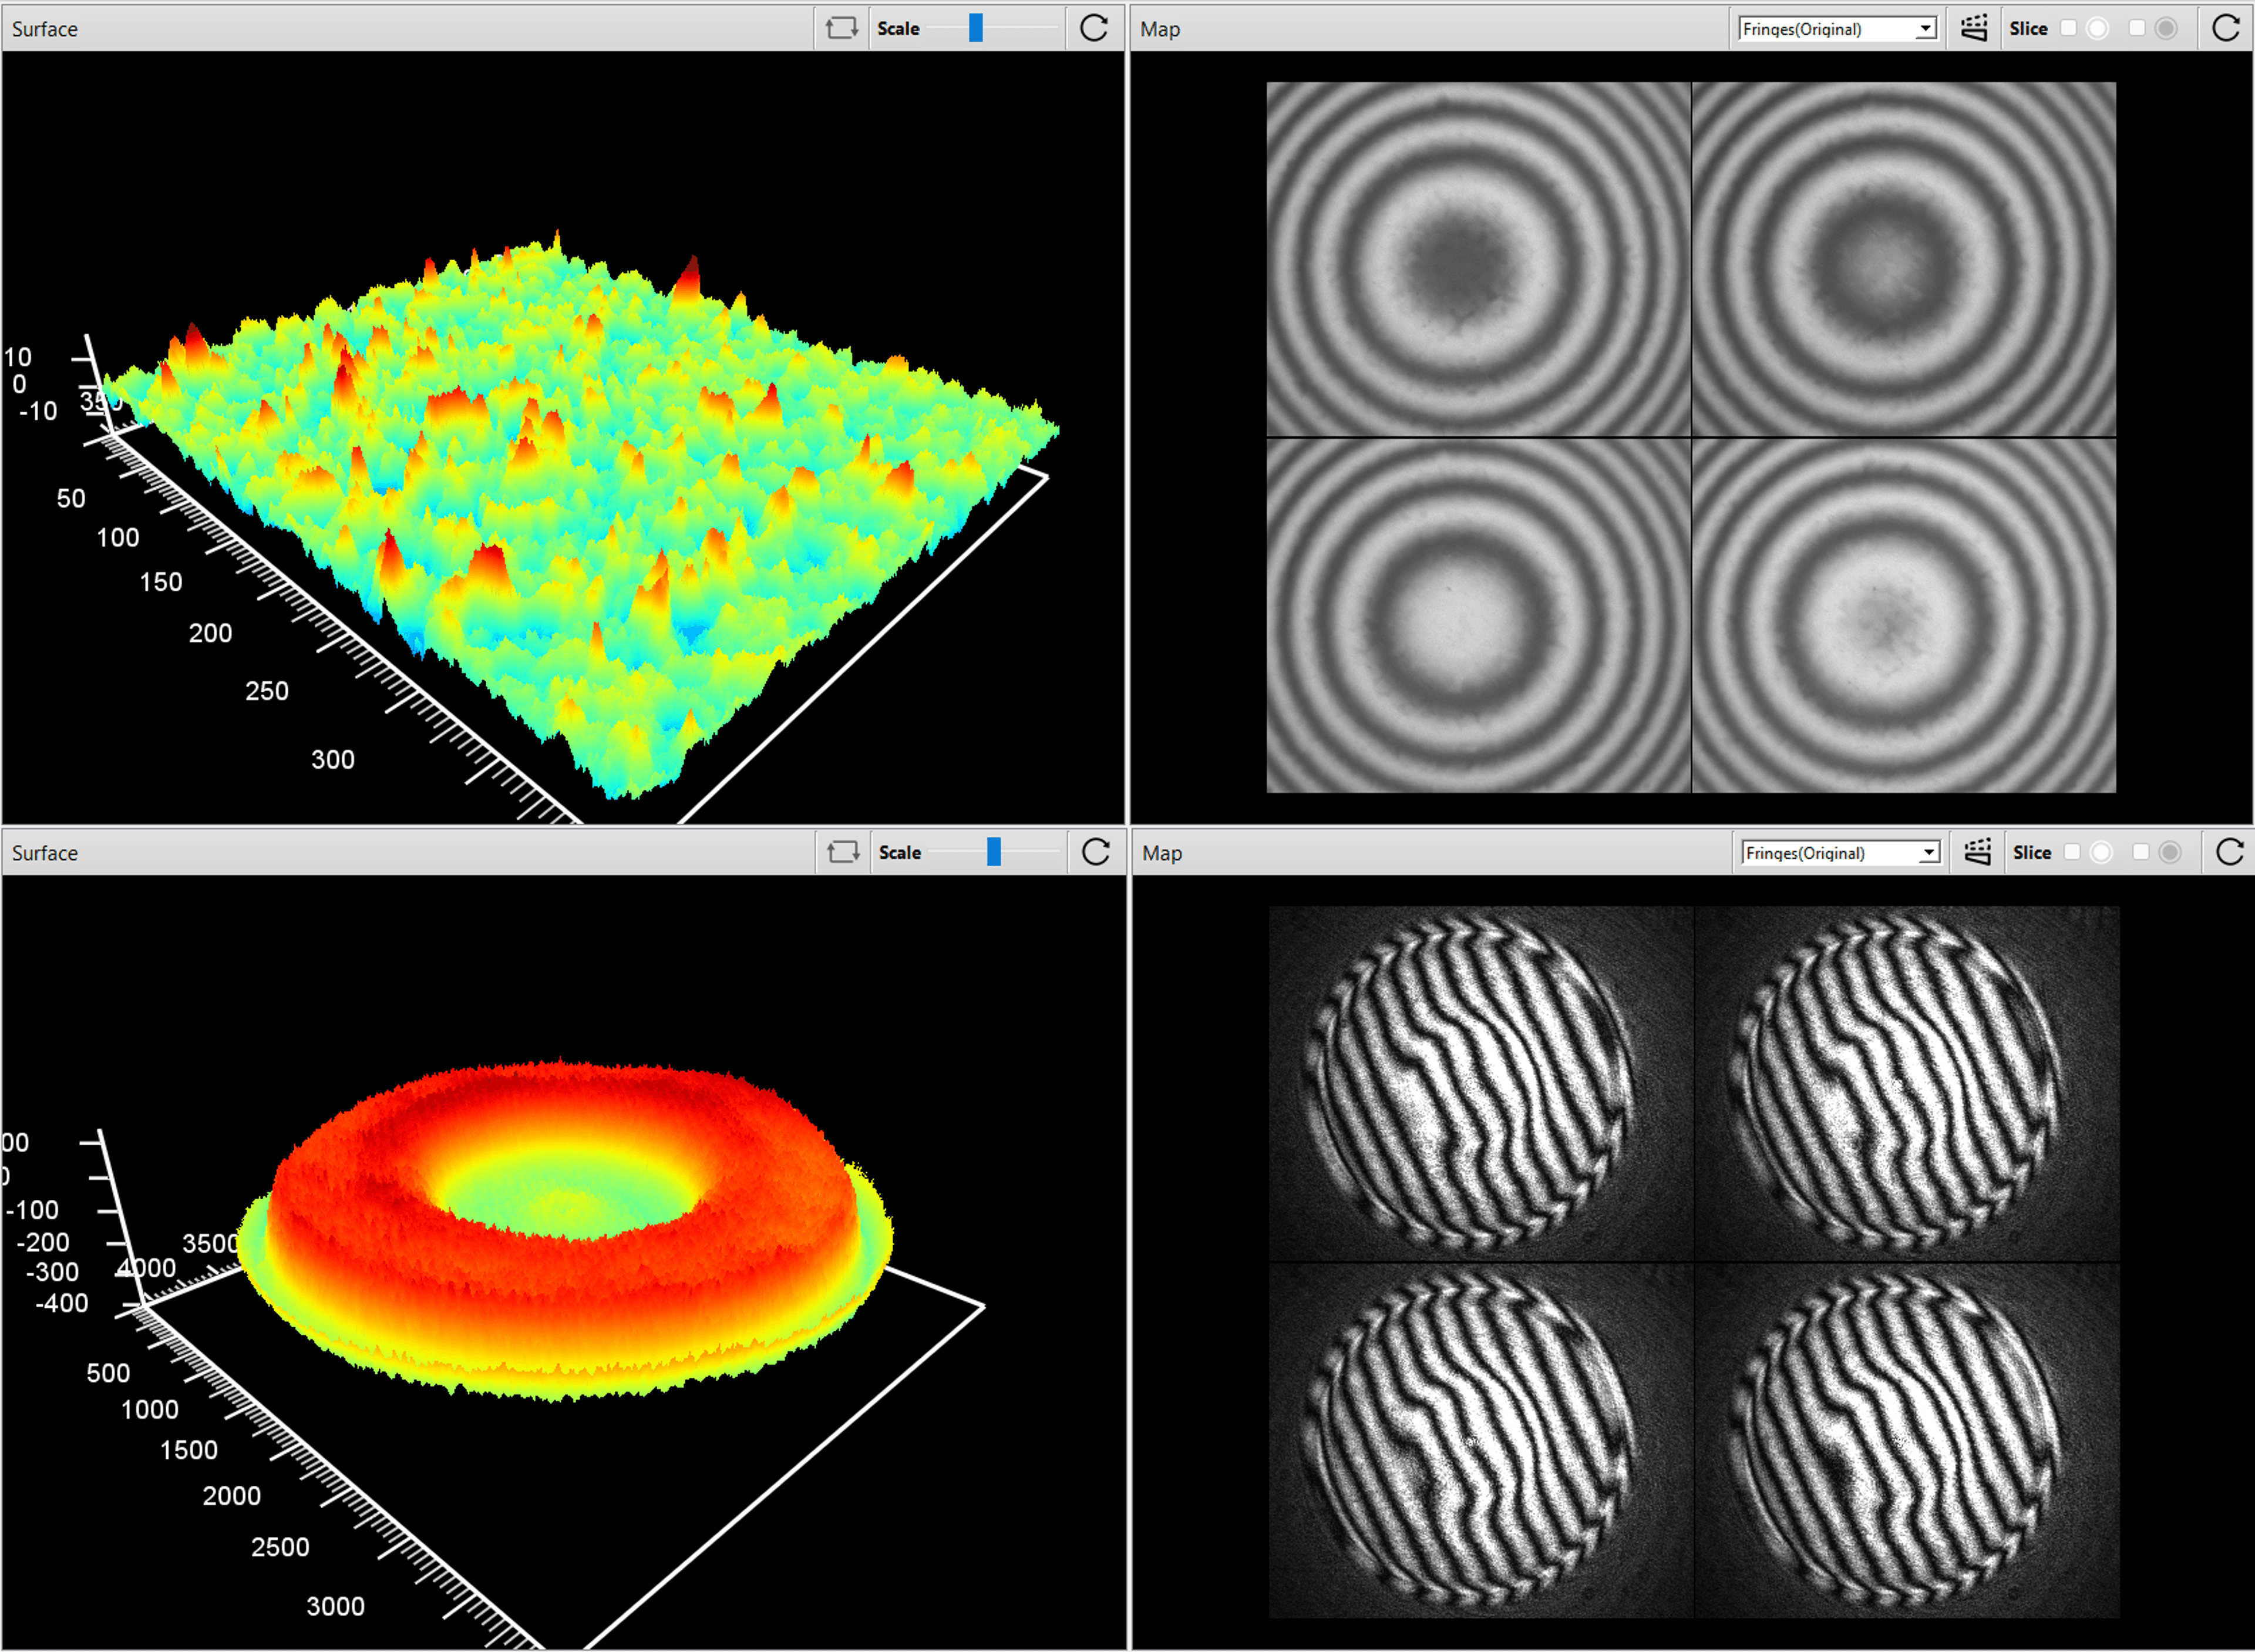Select white Slice radio in striped-fringe Map
Viewport: 2255px width, 1652px height.
click(2101, 852)
